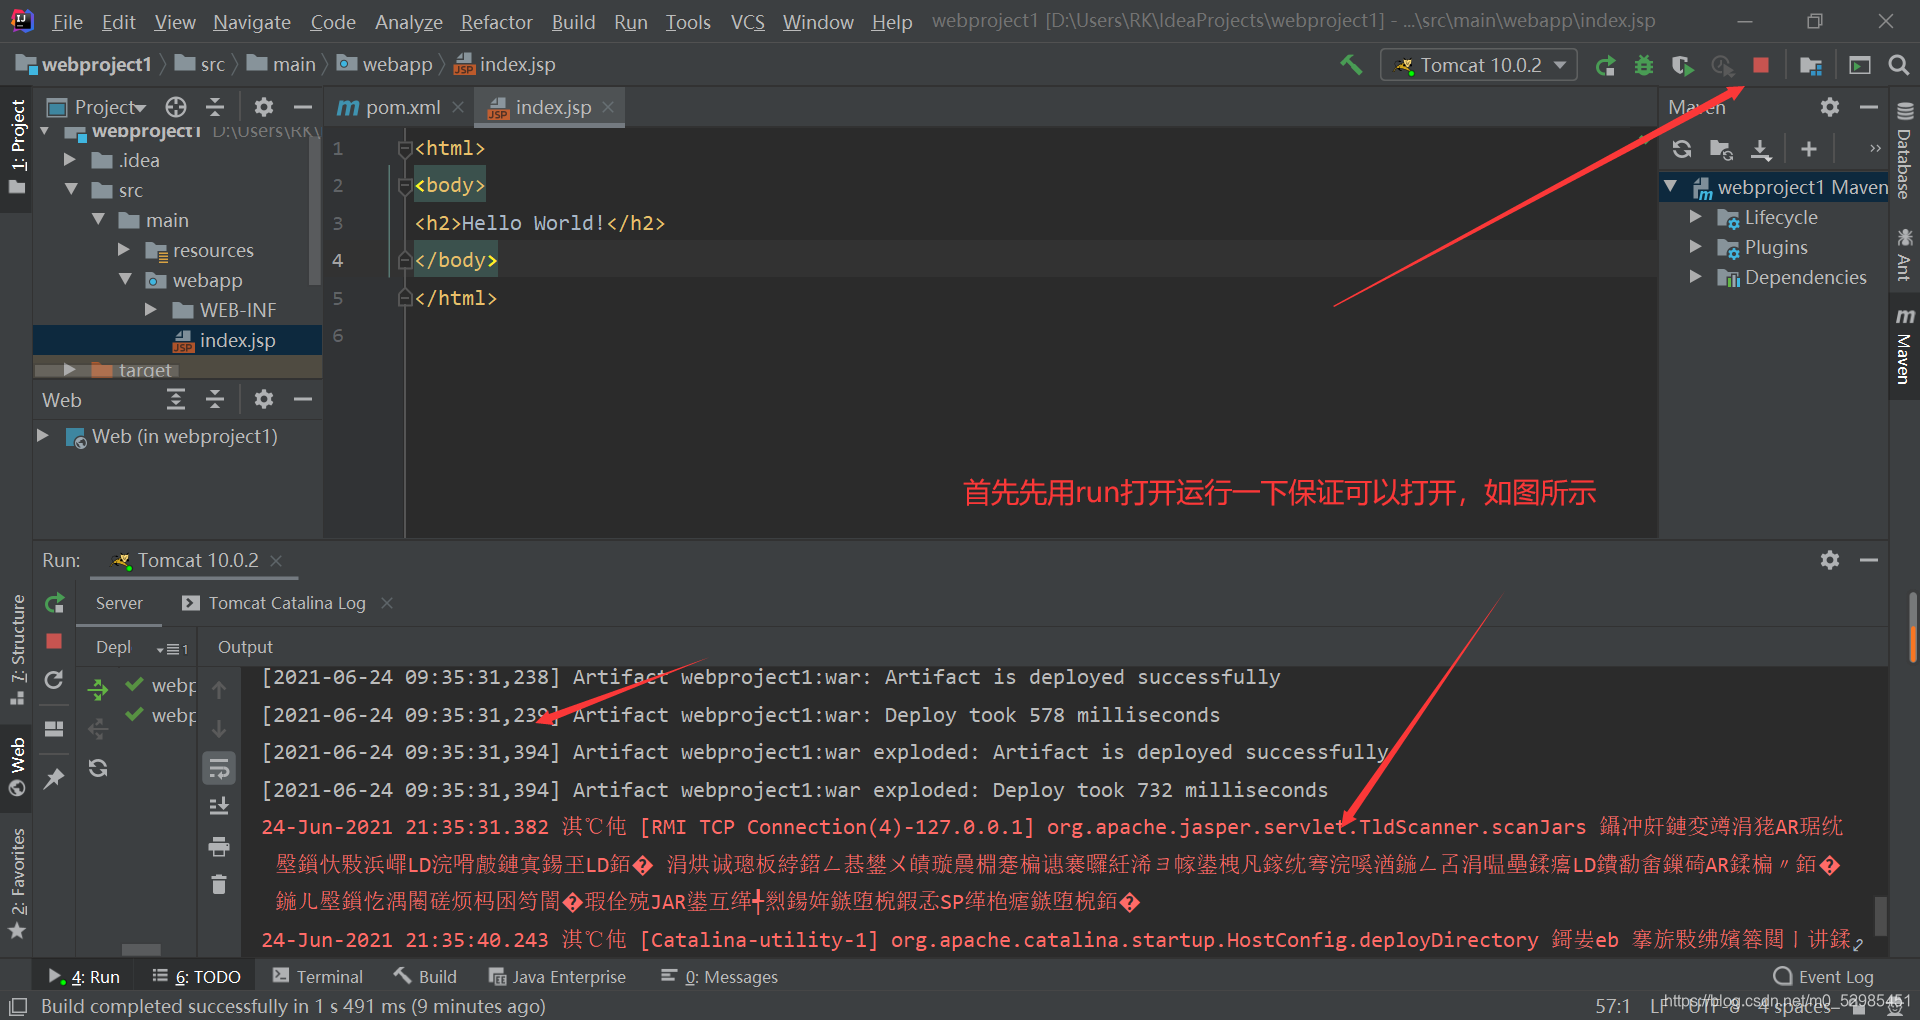
Task: Expand the WEB-INF folder
Action: 151,310
